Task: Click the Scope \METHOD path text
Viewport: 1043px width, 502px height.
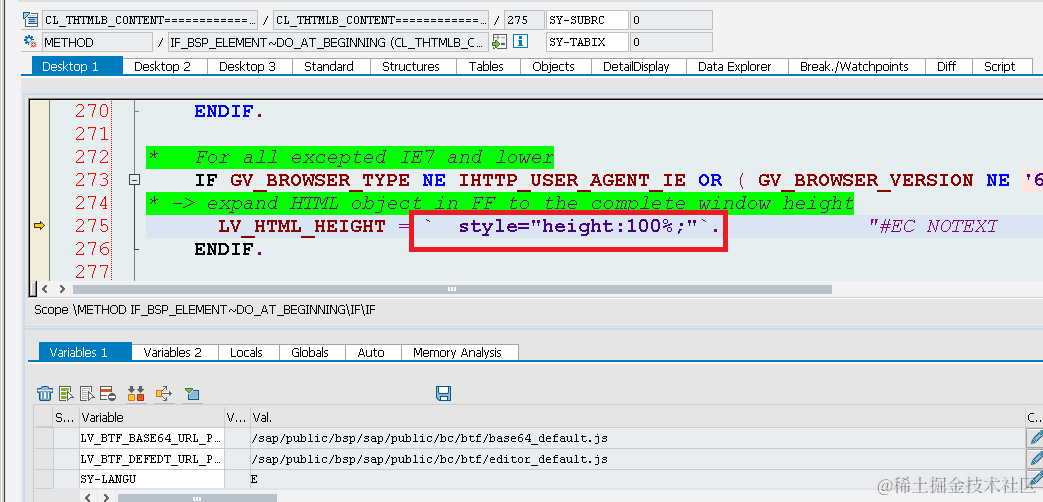Action: pos(204,310)
